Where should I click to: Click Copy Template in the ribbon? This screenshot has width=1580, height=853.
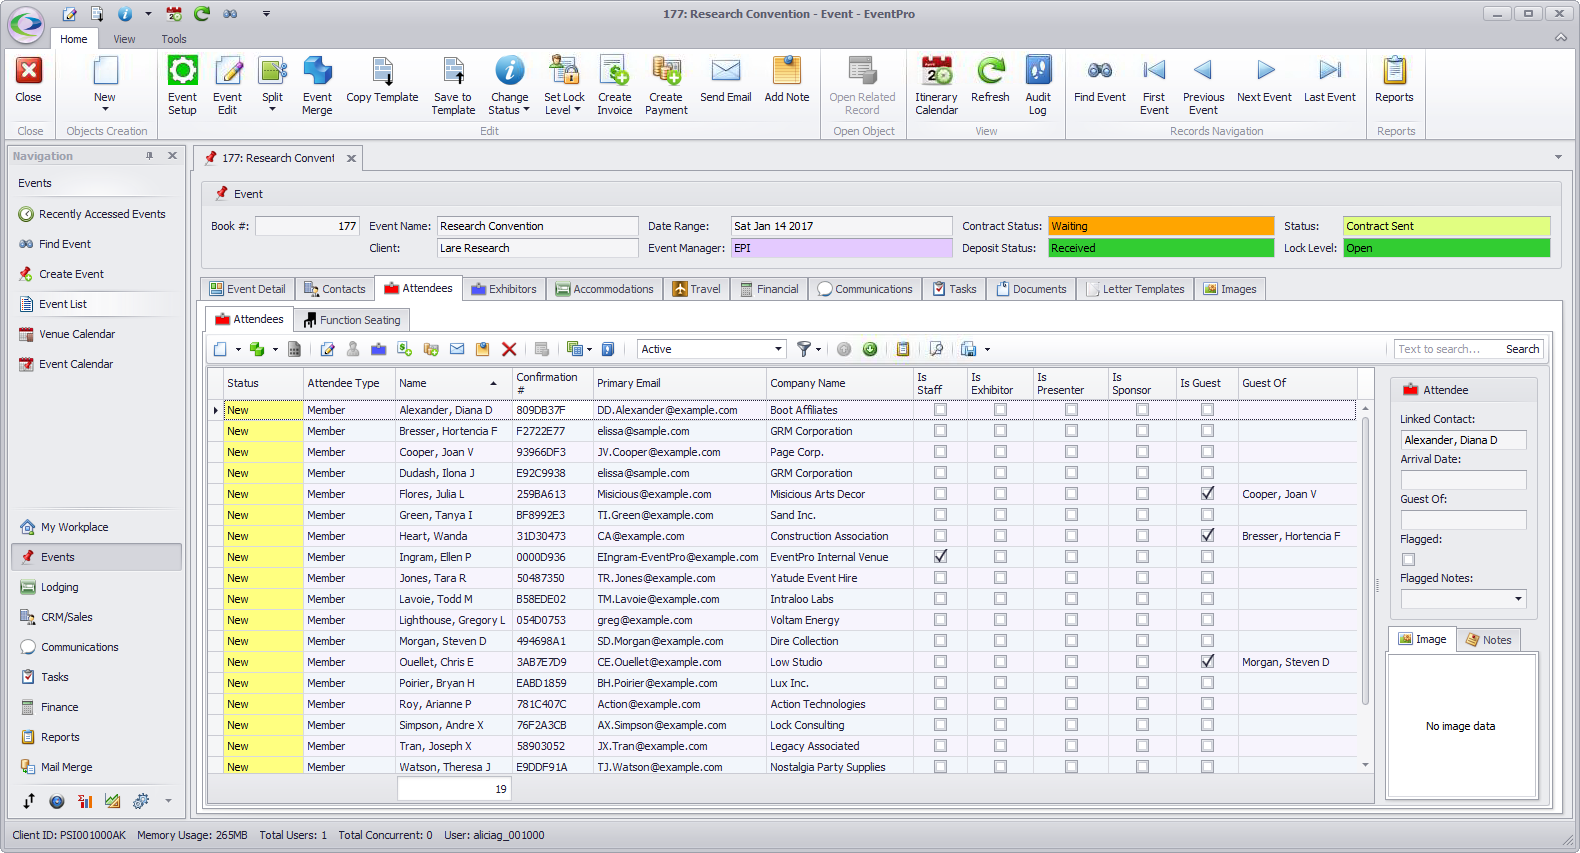382,80
